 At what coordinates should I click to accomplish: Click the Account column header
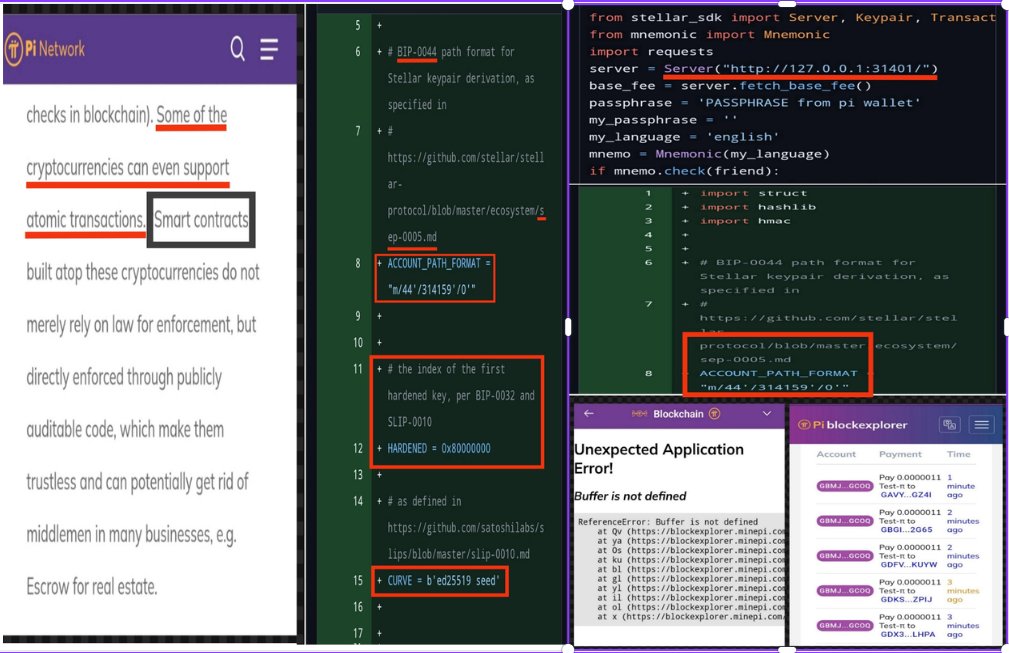point(836,454)
